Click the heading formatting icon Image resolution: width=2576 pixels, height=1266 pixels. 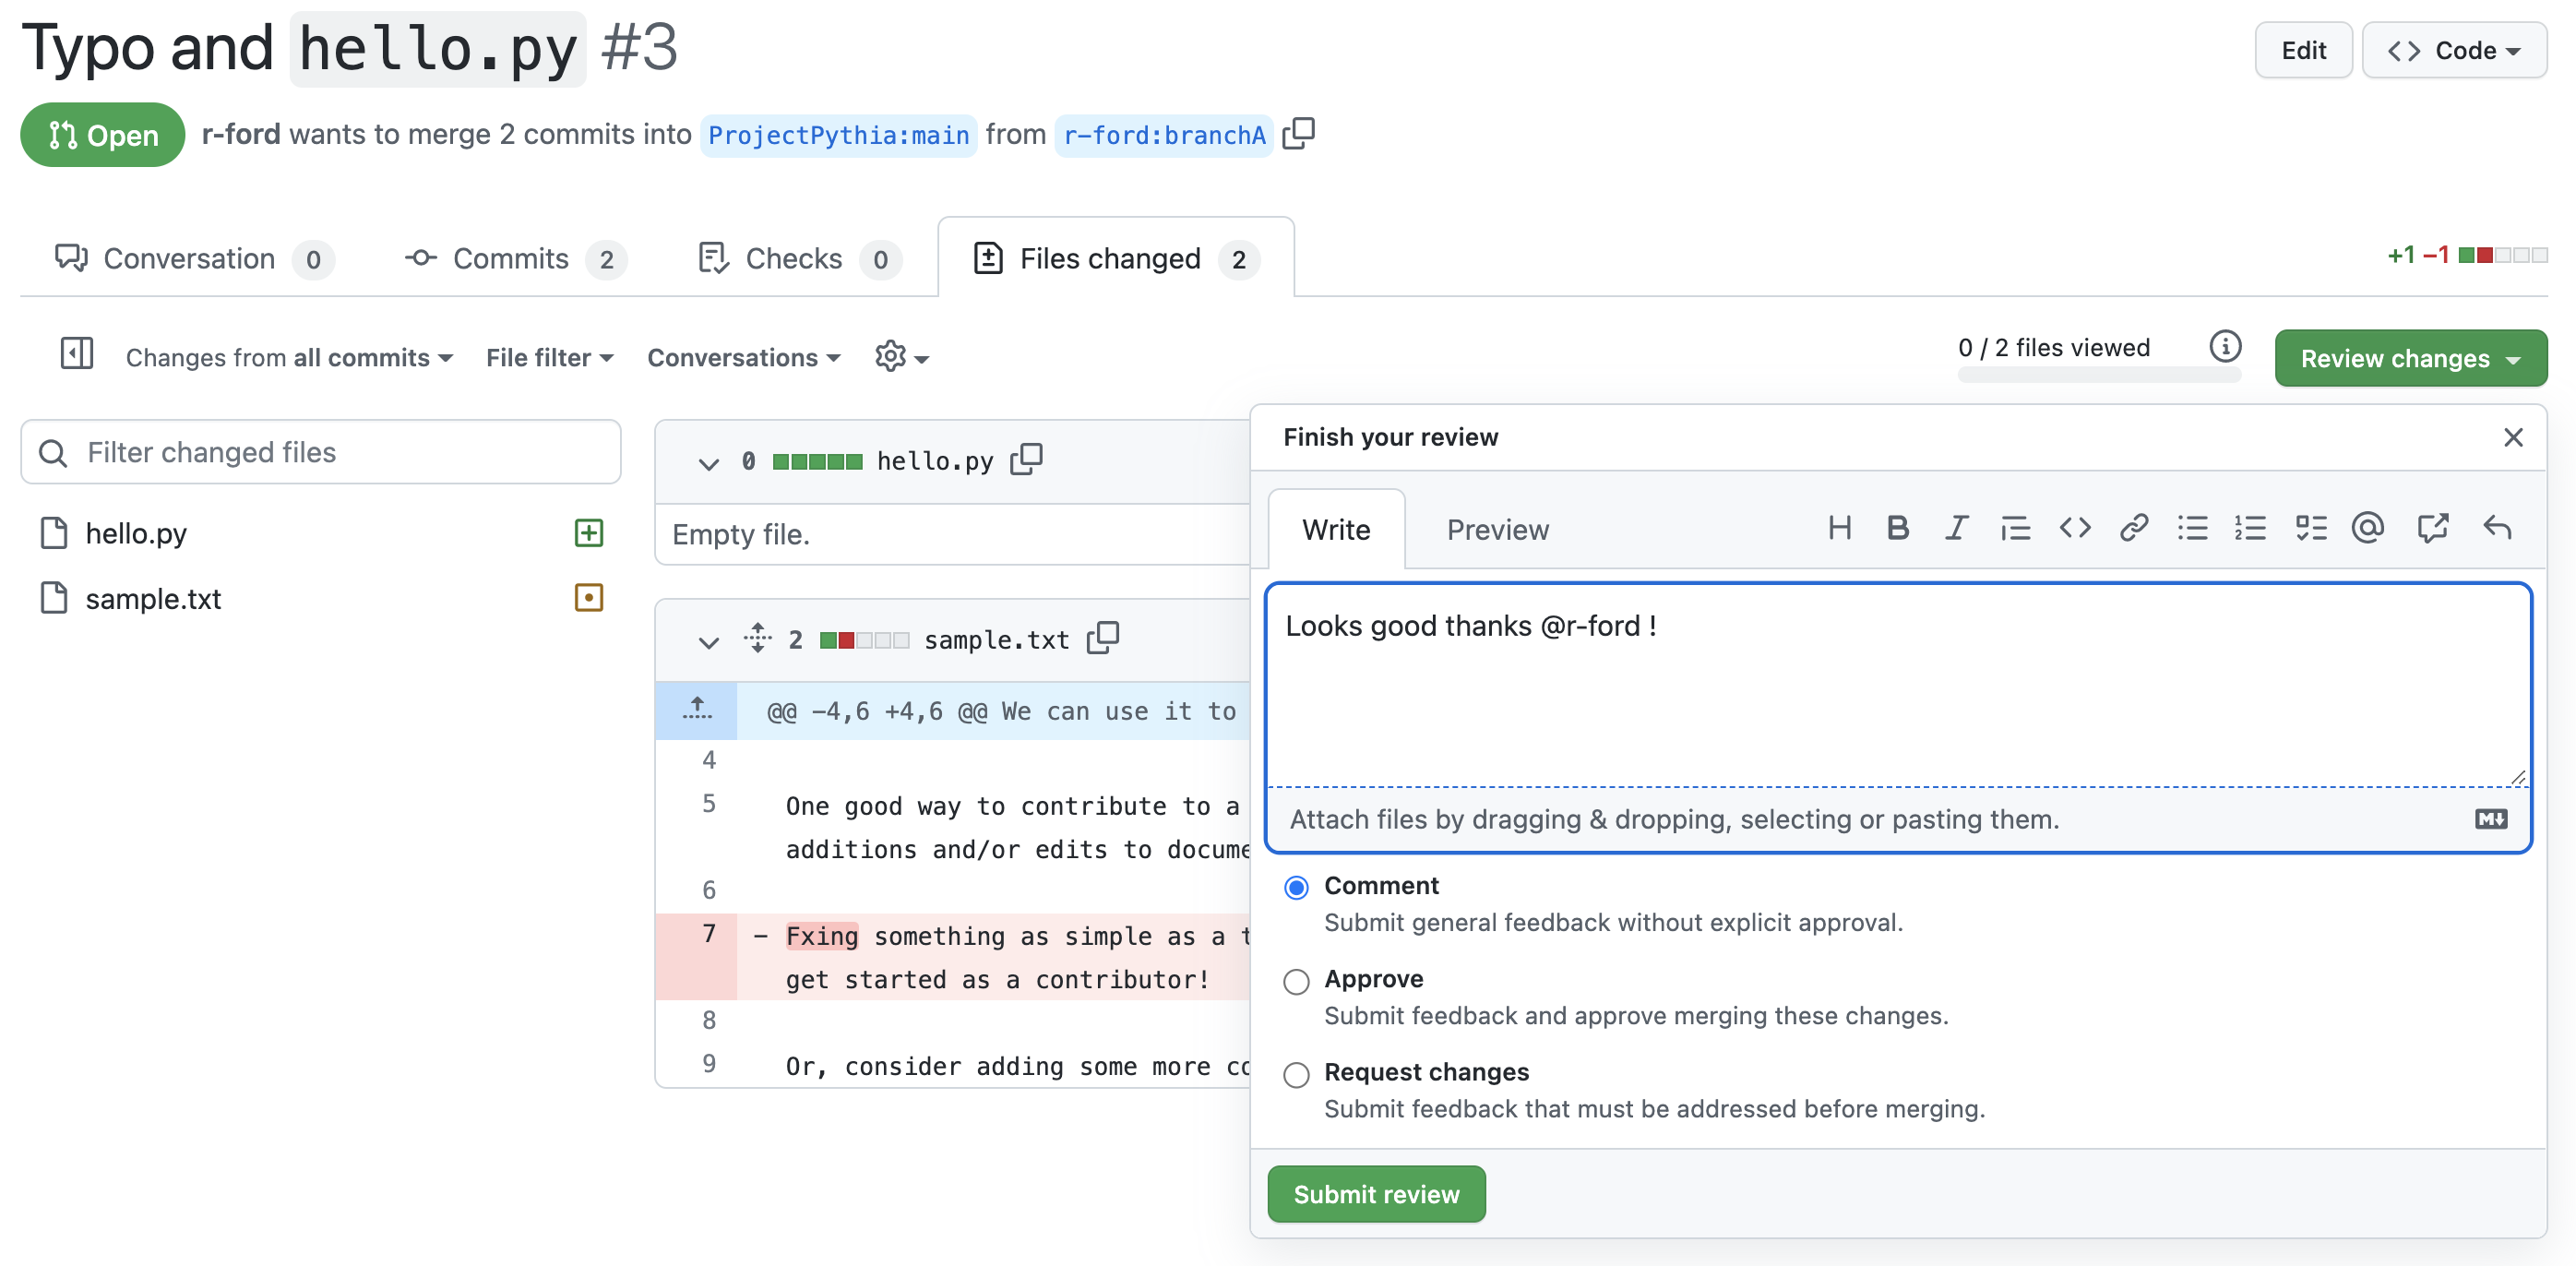1842,529
